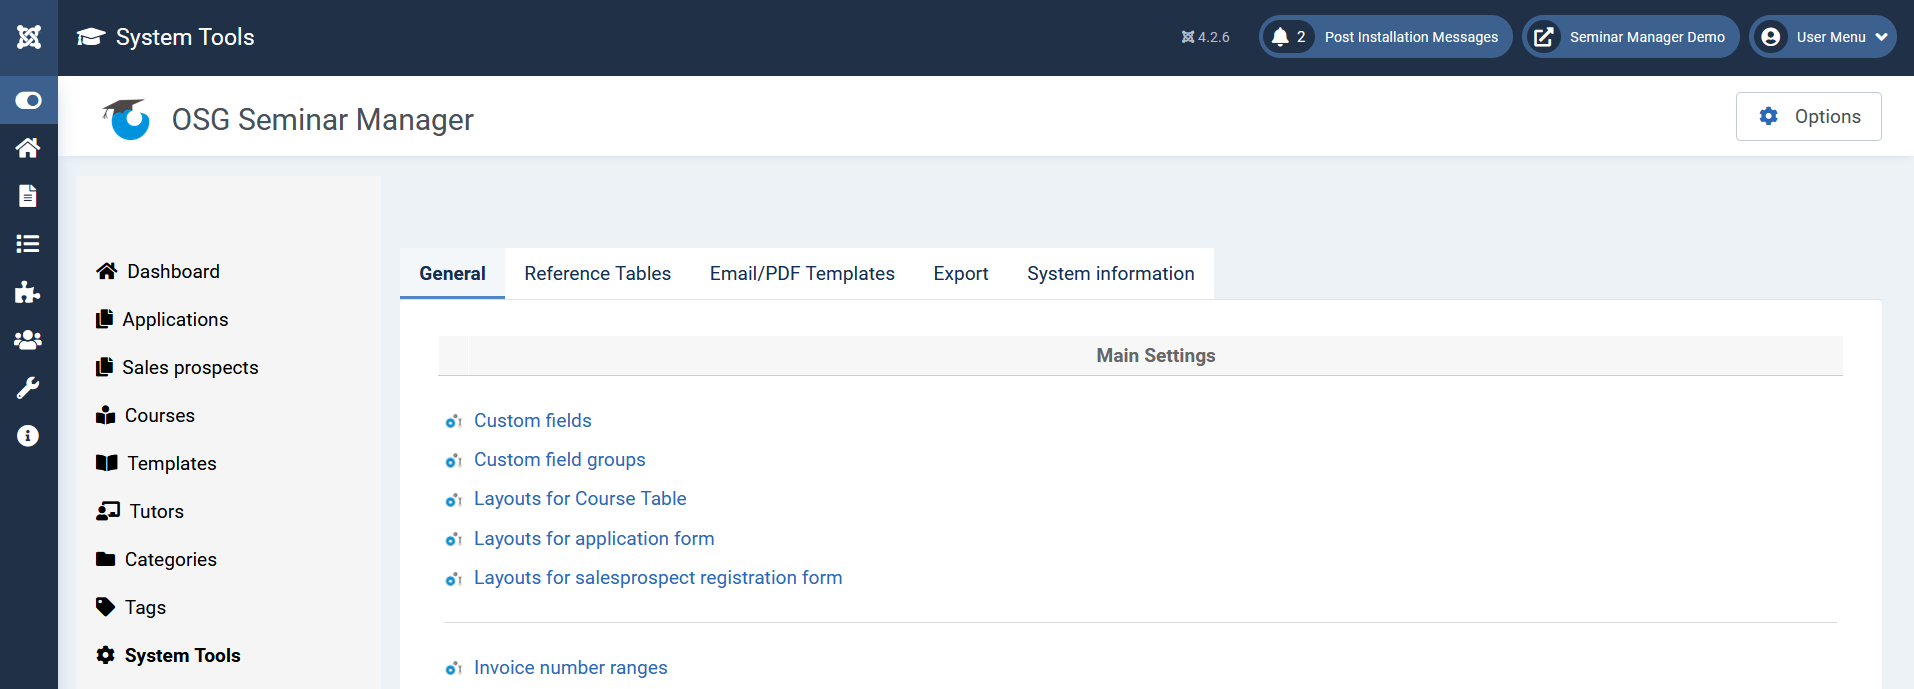Open the Seminar Manager Demo site link

click(1631, 37)
